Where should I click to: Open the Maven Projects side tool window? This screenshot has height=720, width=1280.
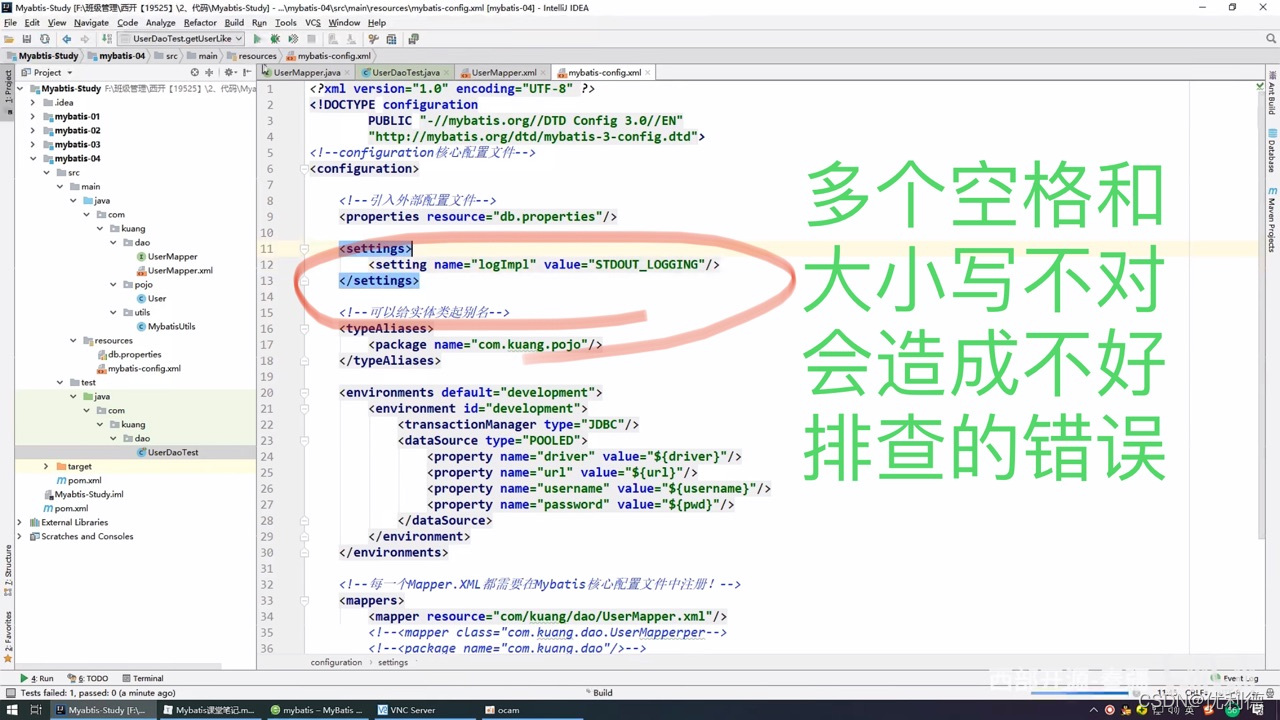point(1272,219)
